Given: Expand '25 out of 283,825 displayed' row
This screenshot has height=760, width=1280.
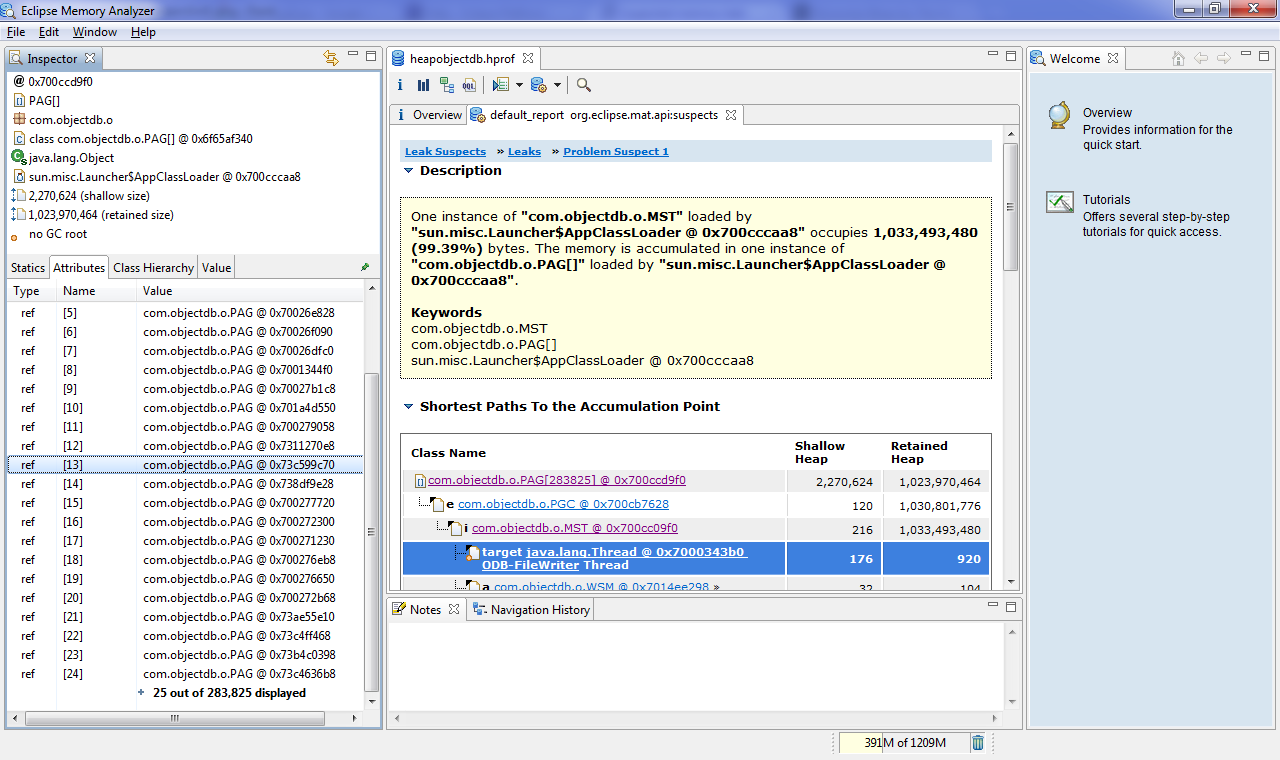Looking at the screenshot, I should click(x=142, y=693).
